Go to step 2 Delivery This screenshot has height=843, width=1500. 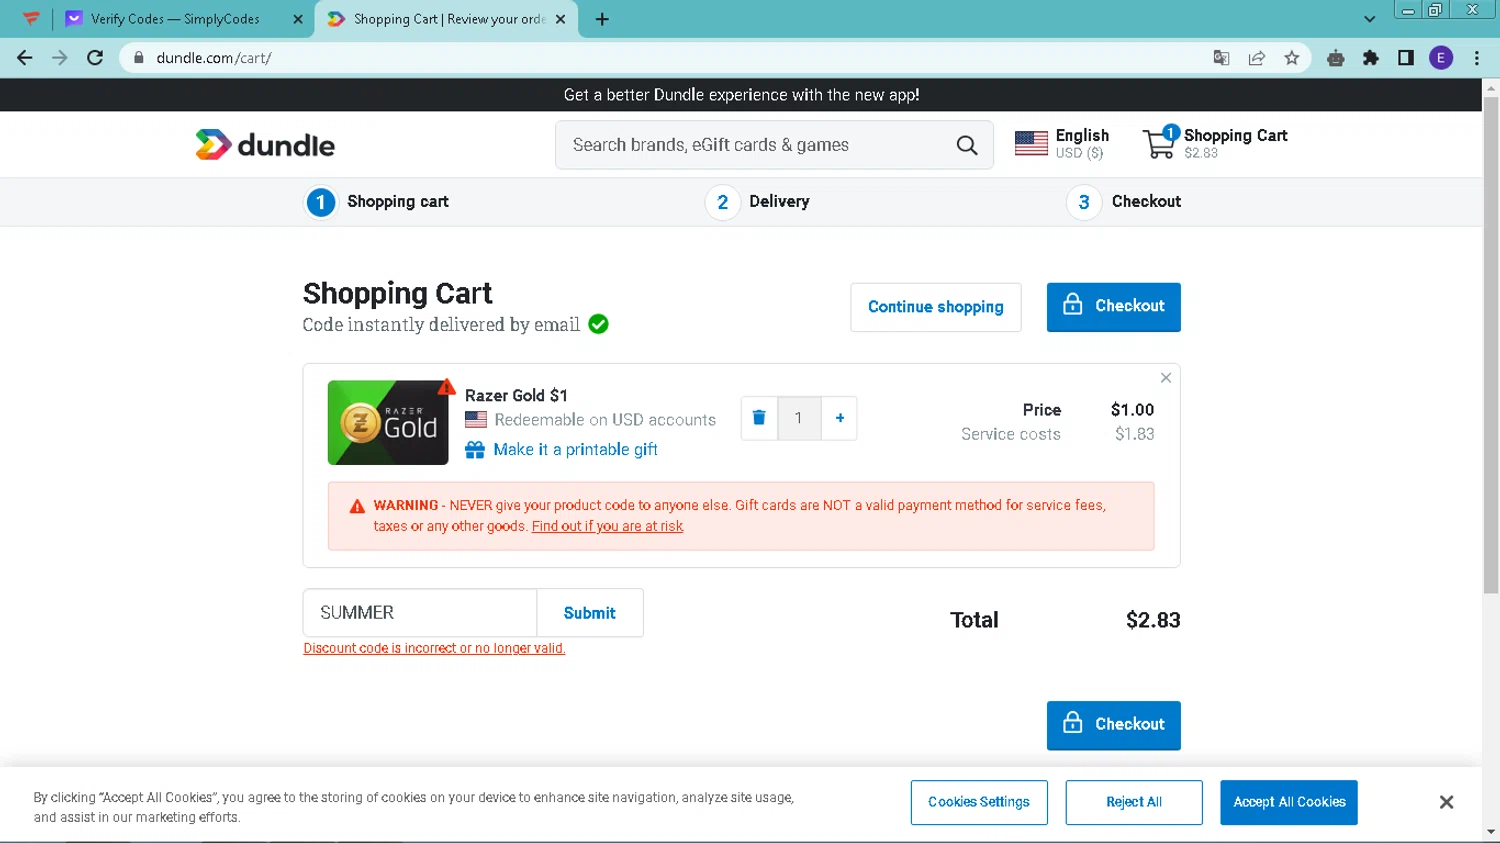758,202
